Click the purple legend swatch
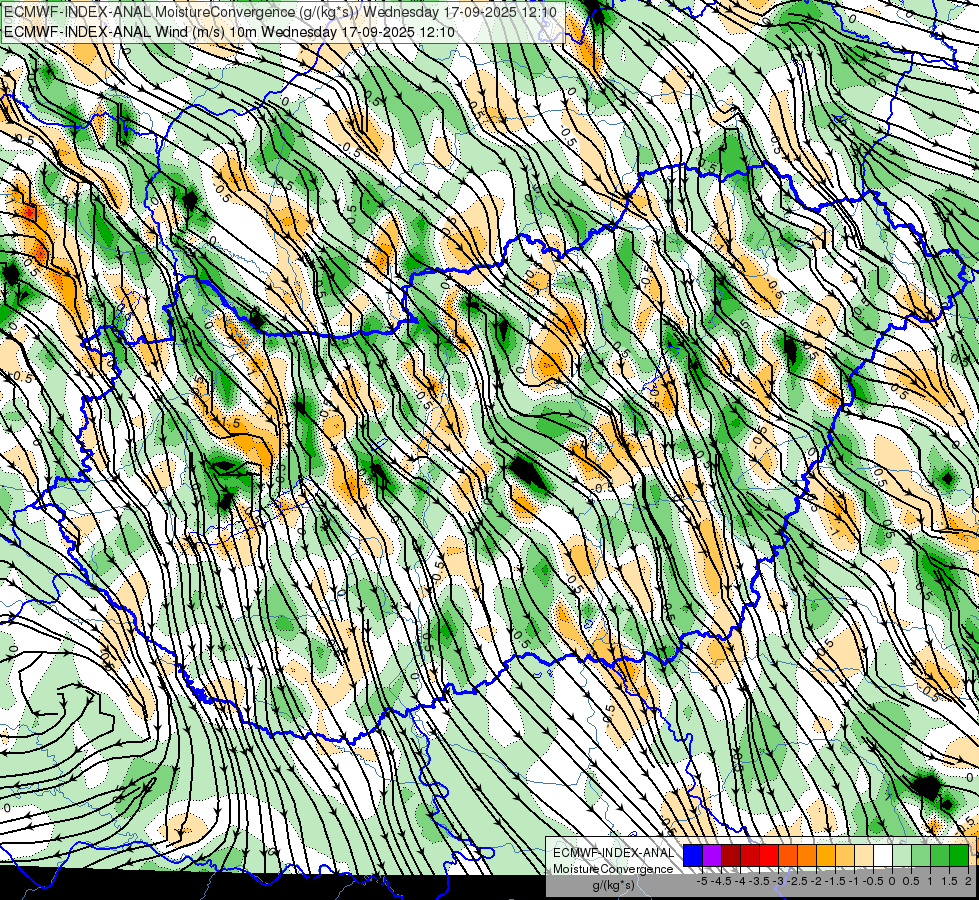 [712, 856]
